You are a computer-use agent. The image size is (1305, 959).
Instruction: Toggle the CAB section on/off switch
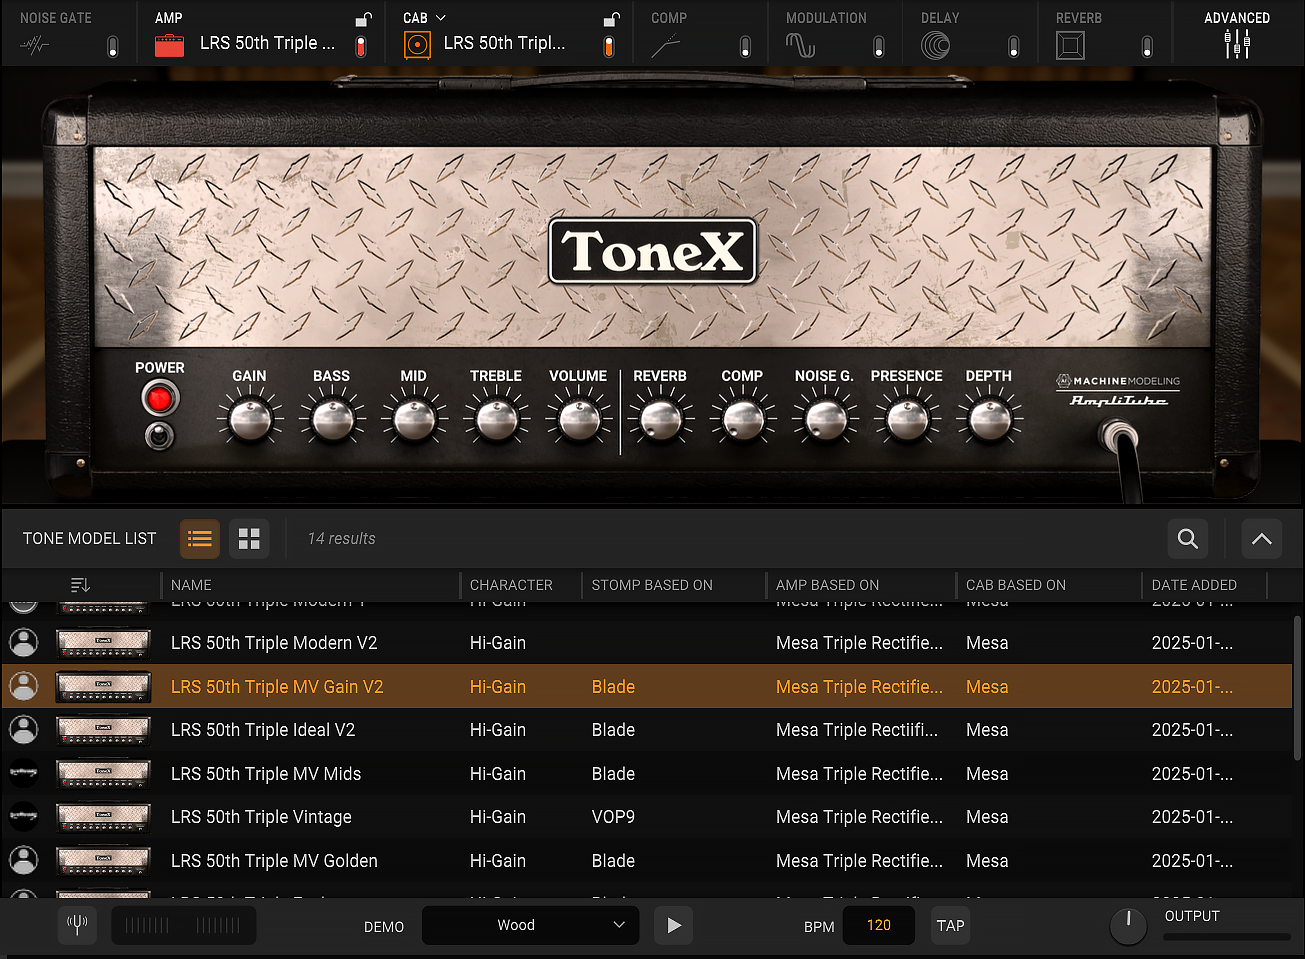click(x=609, y=46)
